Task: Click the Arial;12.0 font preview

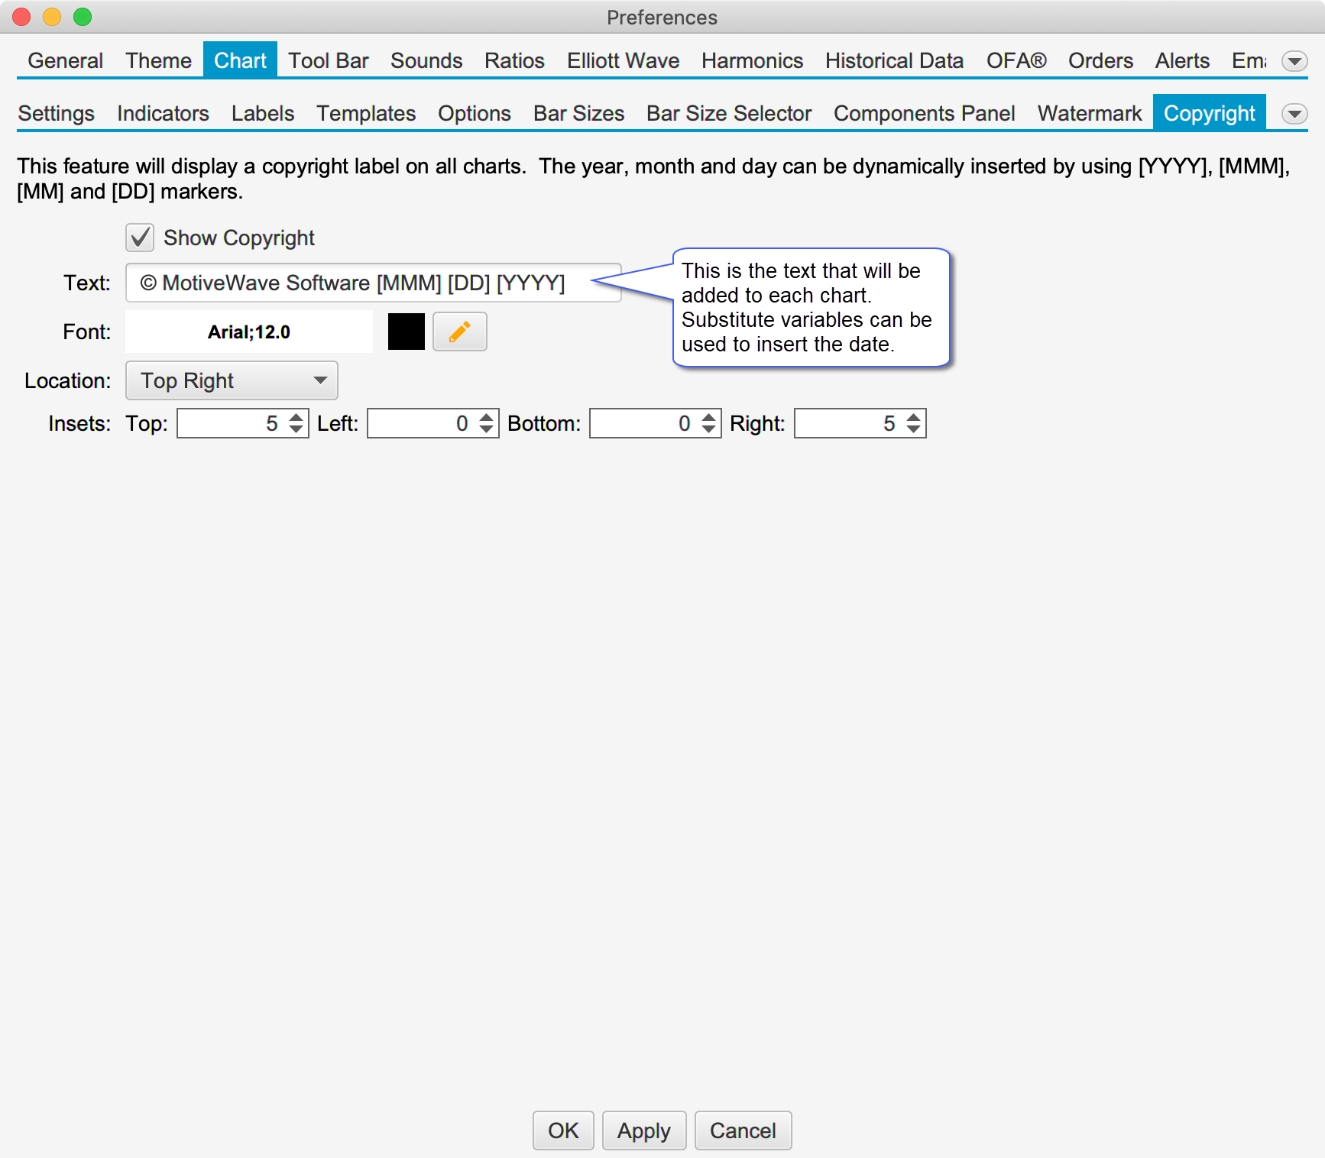Action: point(249,332)
